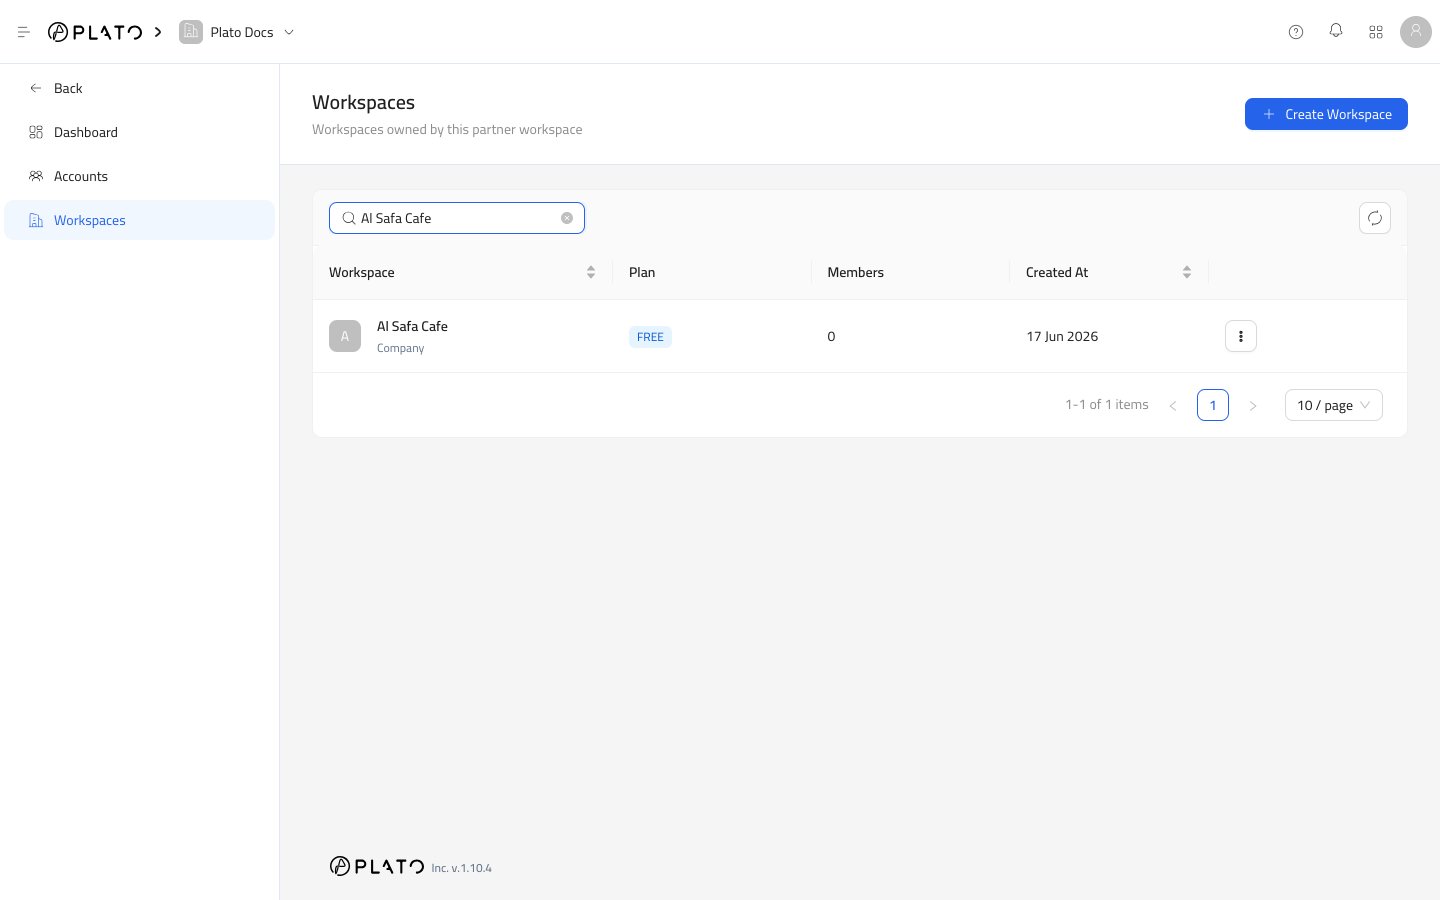The width and height of the screenshot is (1440, 900).
Task: Select Workspaces in the sidebar
Action: point(139,220)
